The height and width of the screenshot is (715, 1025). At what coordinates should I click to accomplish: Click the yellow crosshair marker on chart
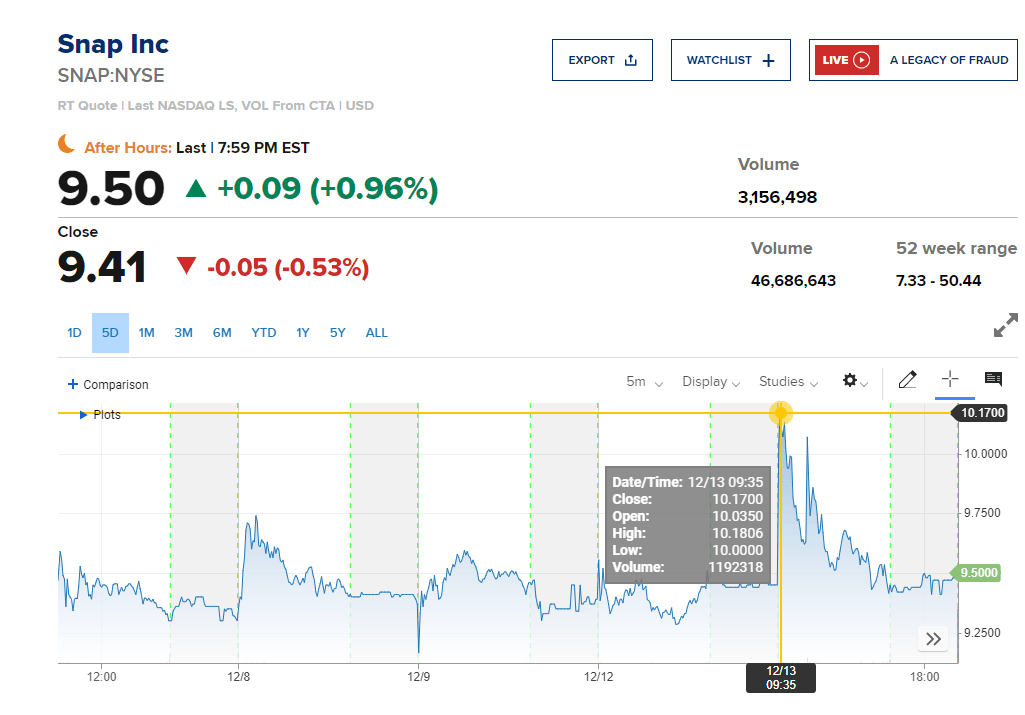pos(780,413)
